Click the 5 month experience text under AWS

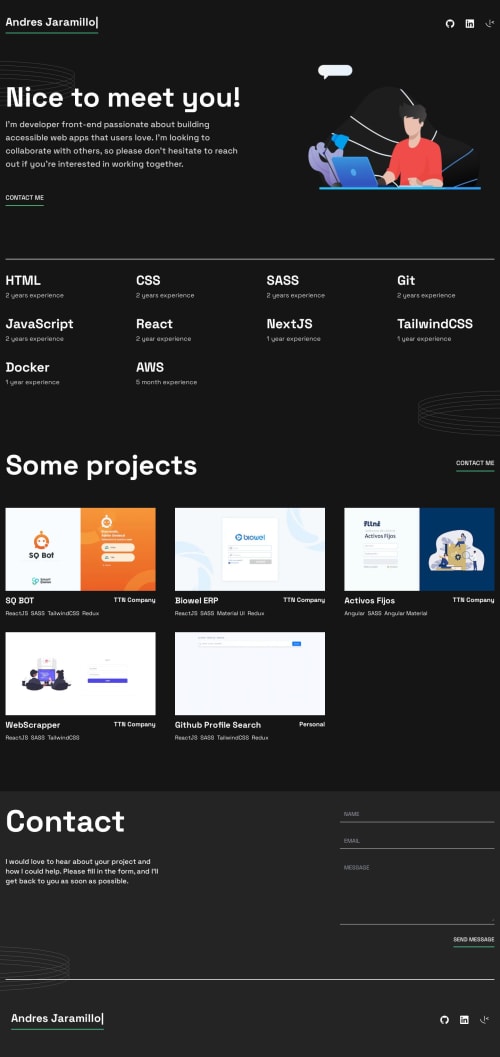click(166, 382)
